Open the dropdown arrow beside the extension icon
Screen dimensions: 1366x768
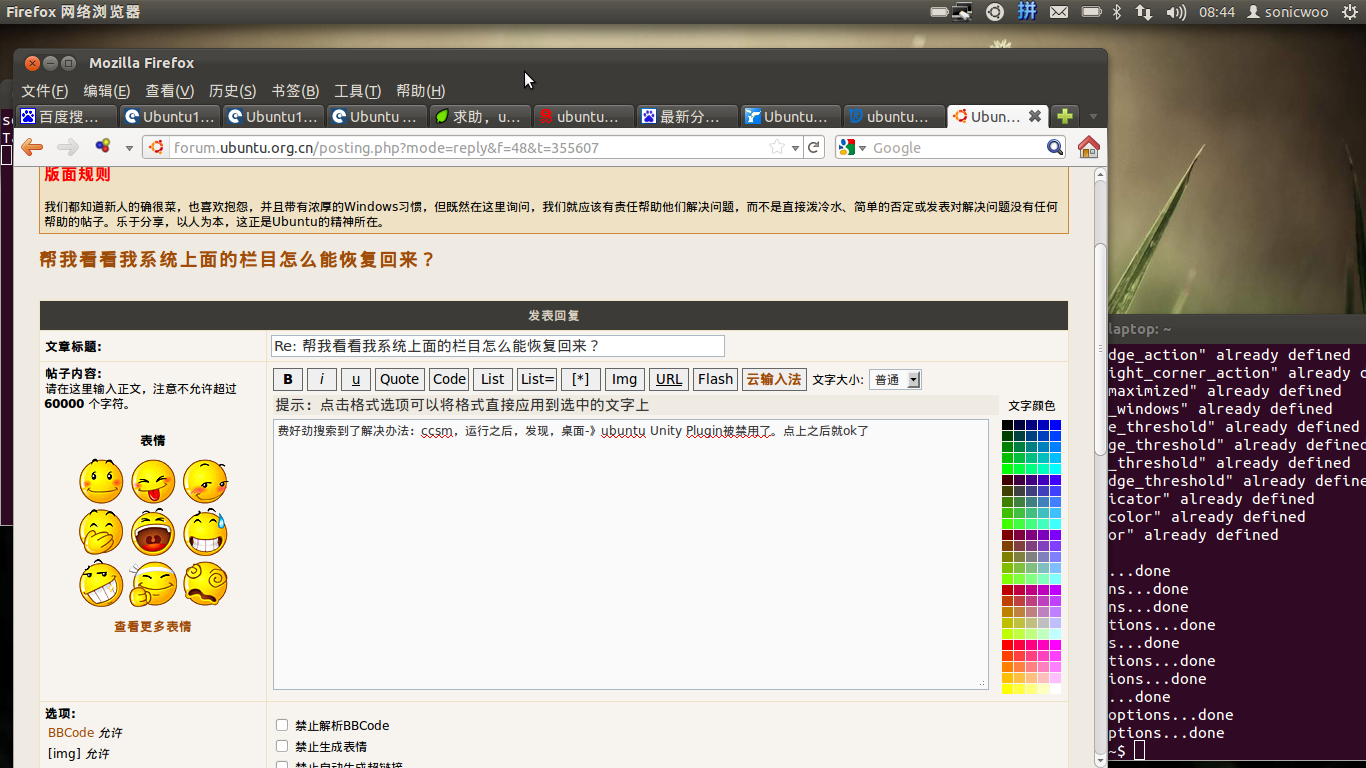(129, 148)
